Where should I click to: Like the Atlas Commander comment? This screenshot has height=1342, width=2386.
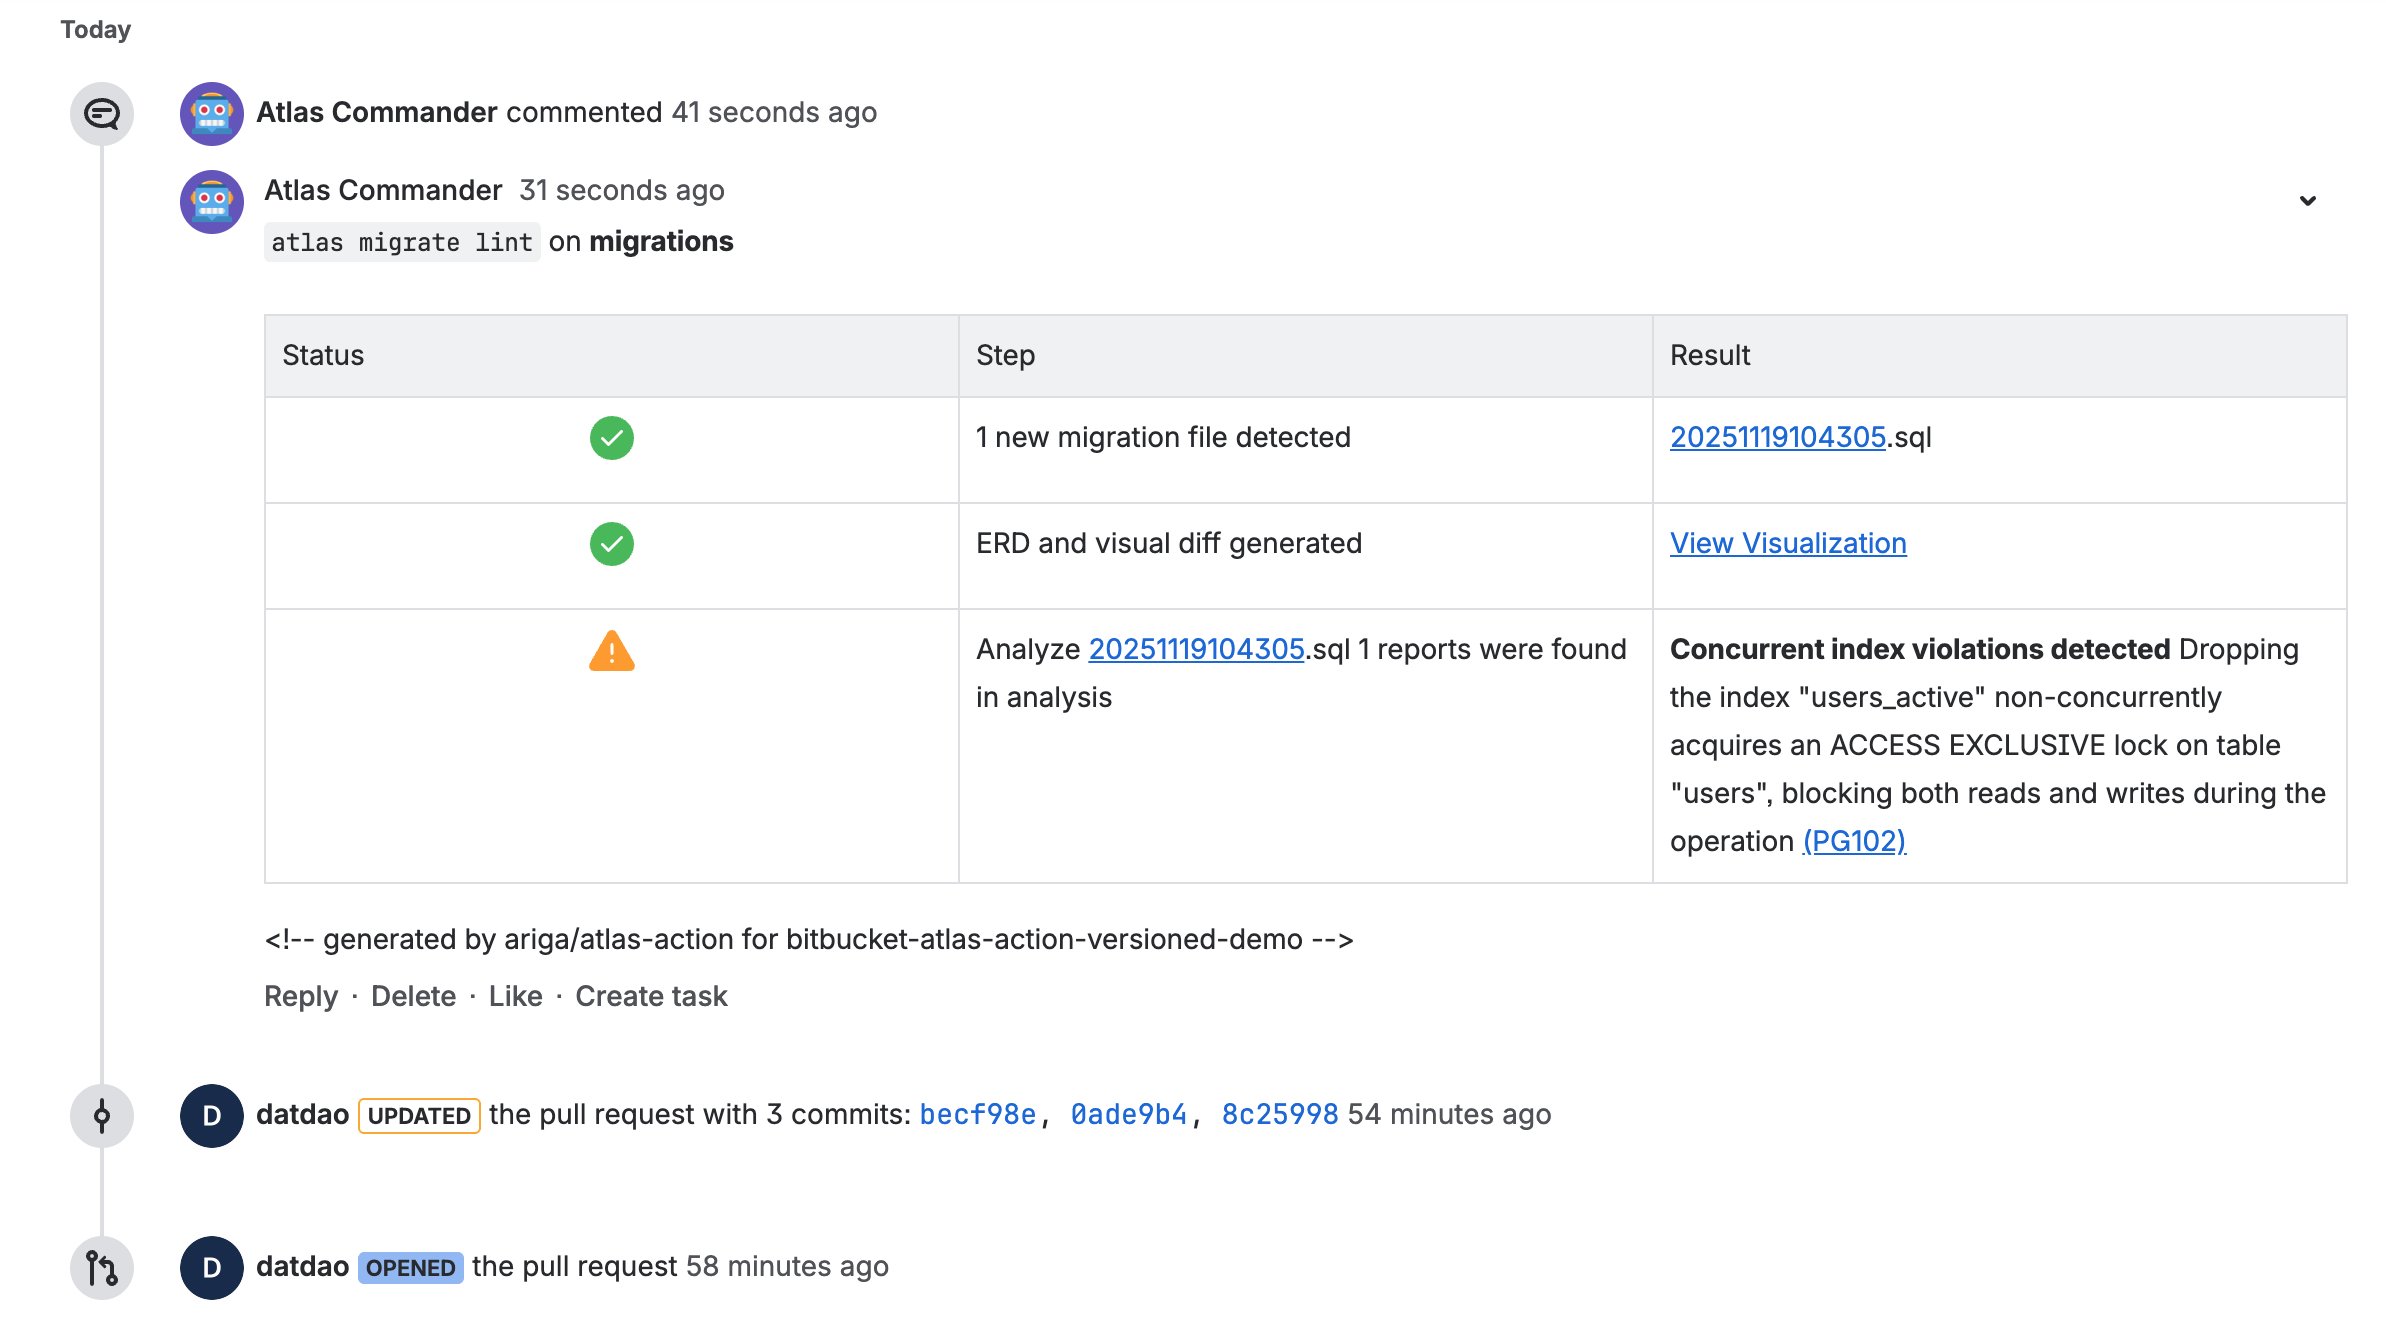tap(515, 996)
